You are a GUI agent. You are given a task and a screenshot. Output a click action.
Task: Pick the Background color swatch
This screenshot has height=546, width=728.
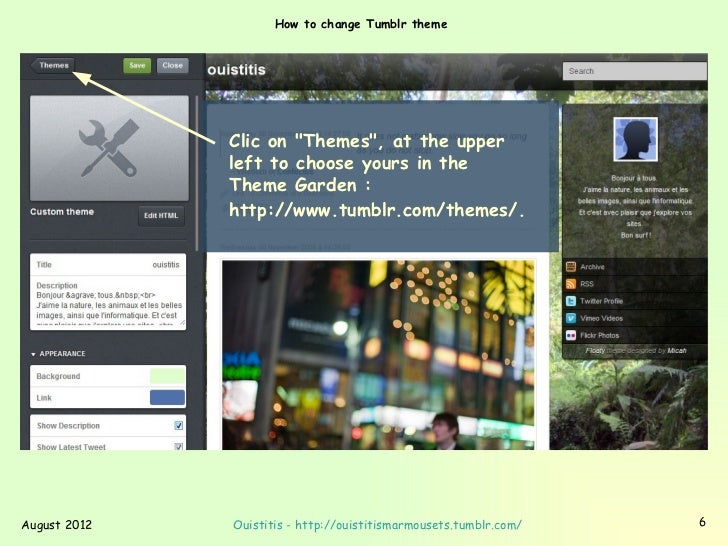(x=167, y=376)
